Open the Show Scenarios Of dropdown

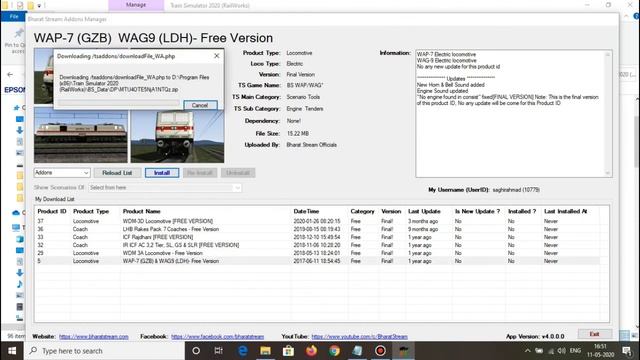pyautogui.click(x=165, y=188)
